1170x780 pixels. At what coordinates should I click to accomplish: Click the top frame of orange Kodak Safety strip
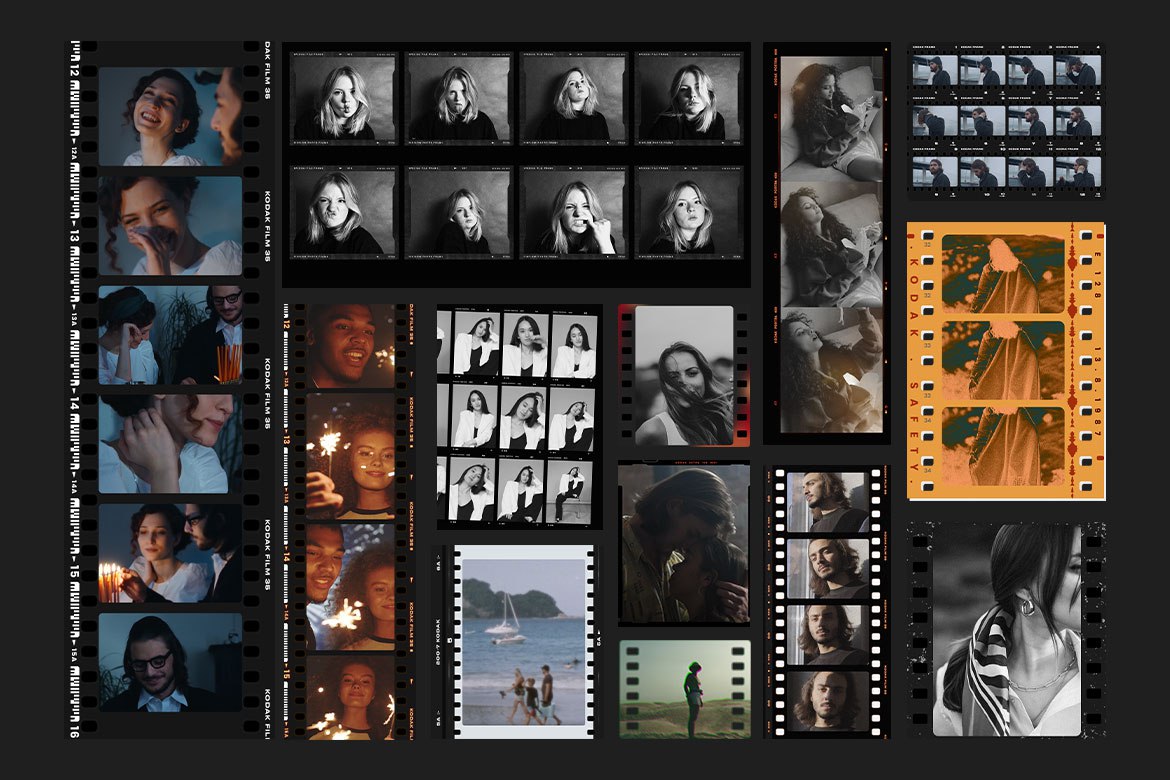[1003, 274]
